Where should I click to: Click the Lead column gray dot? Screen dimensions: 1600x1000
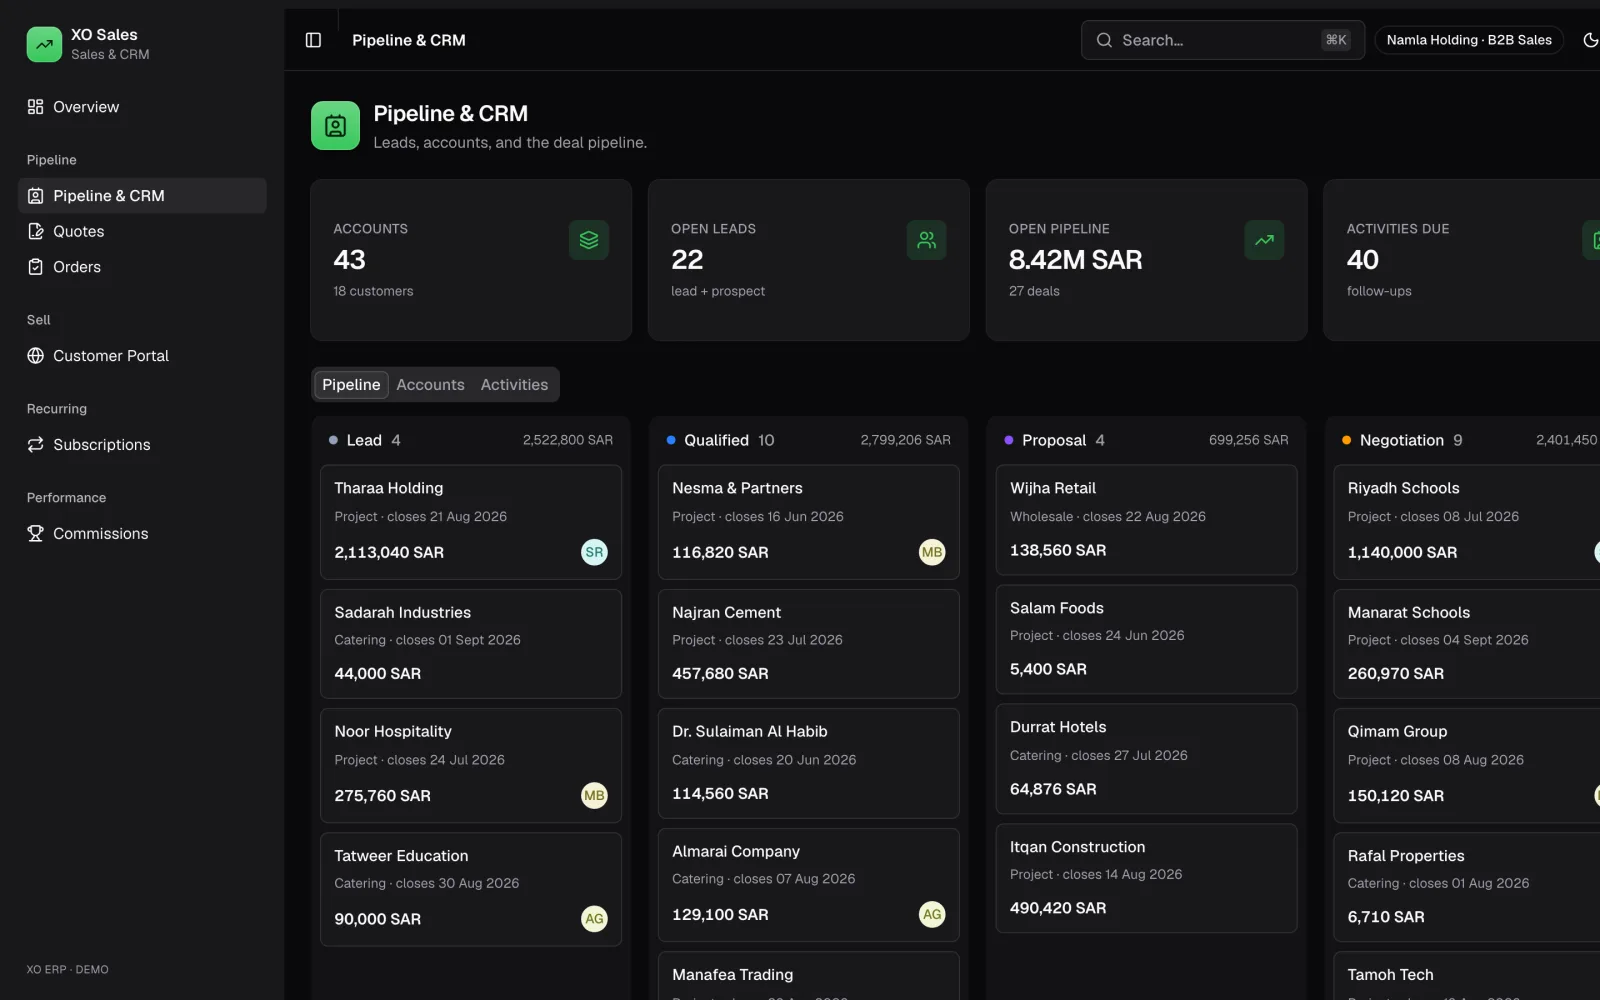tap(333, 440)
